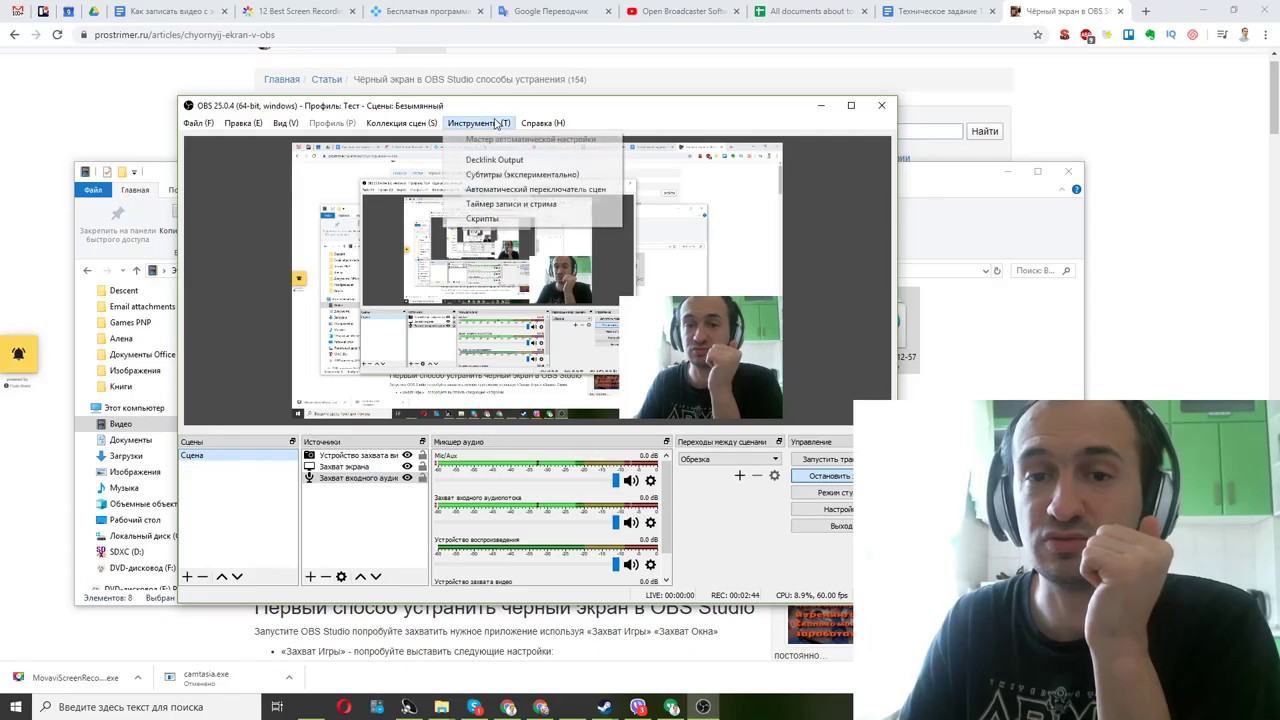
Task: Undock the Сцены panel
Action: pos(293,442)
